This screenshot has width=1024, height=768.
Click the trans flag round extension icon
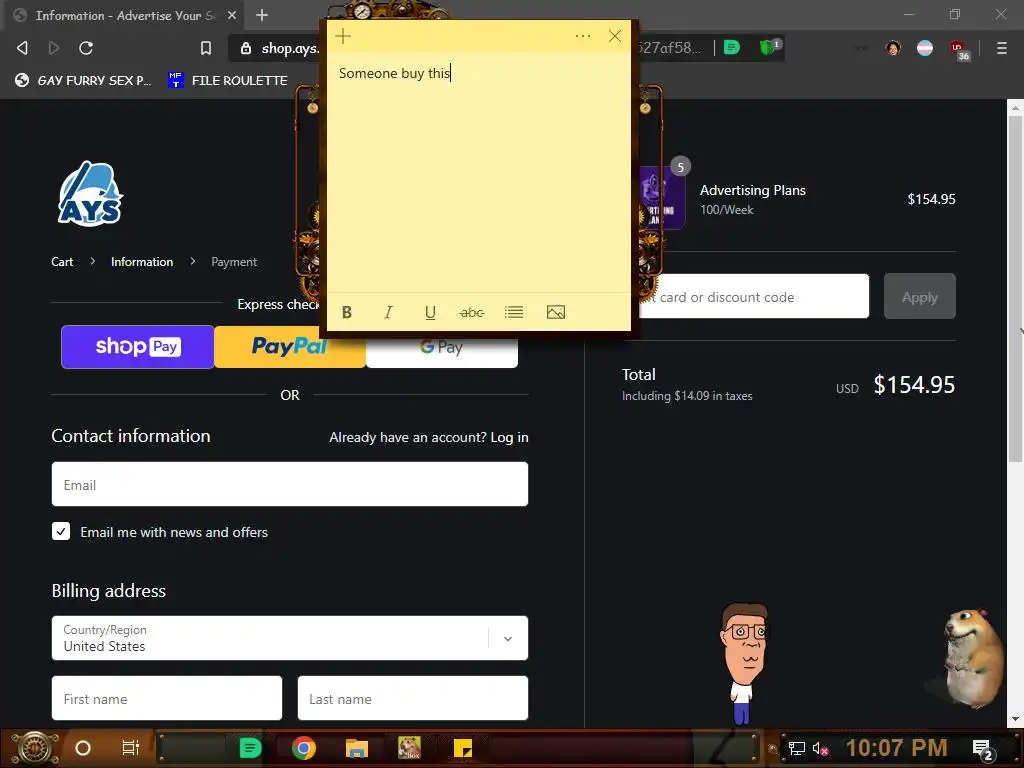pos(925,48)
